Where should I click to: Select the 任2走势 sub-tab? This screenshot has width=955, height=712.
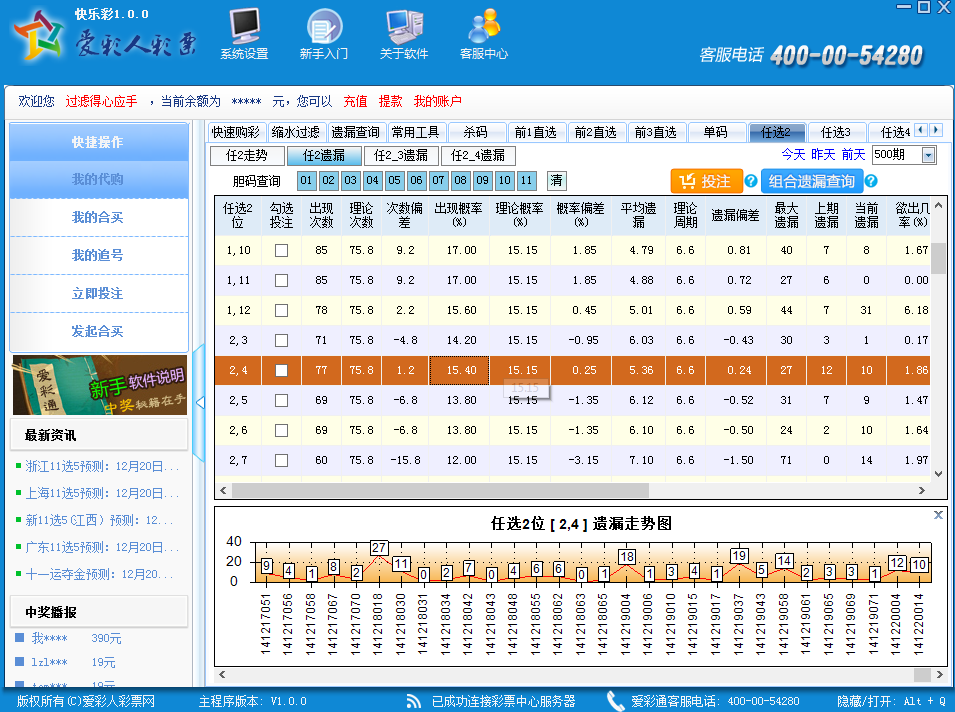(246, 156)
